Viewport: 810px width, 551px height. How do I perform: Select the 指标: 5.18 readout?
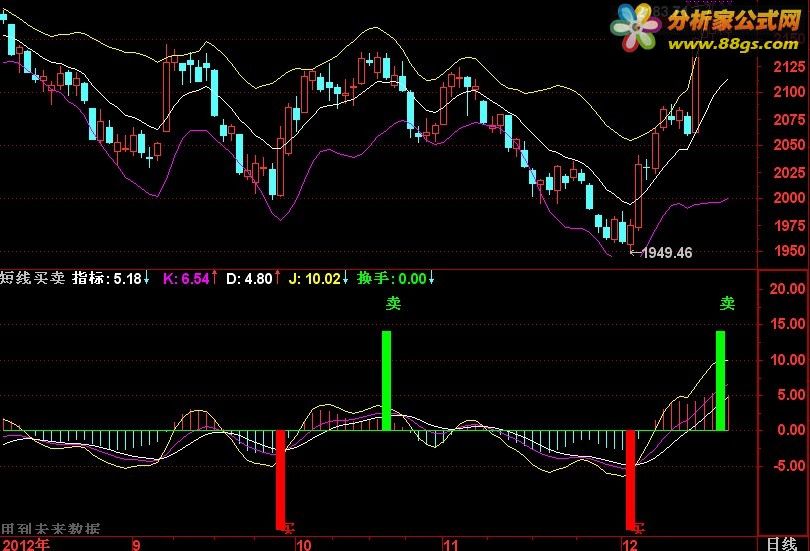pyautogui.click(x=111, y=278)
